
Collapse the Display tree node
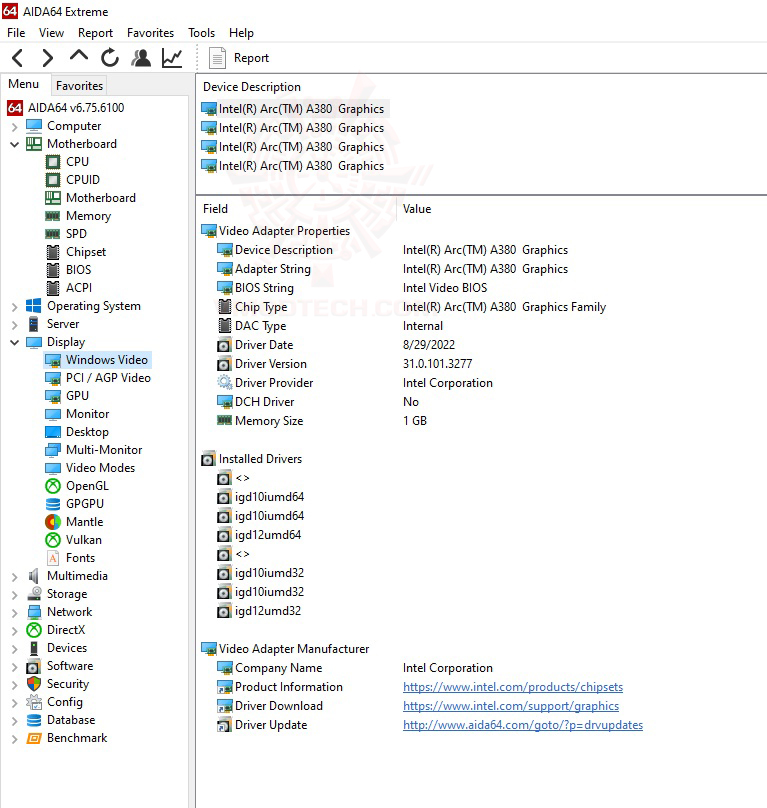14,342
